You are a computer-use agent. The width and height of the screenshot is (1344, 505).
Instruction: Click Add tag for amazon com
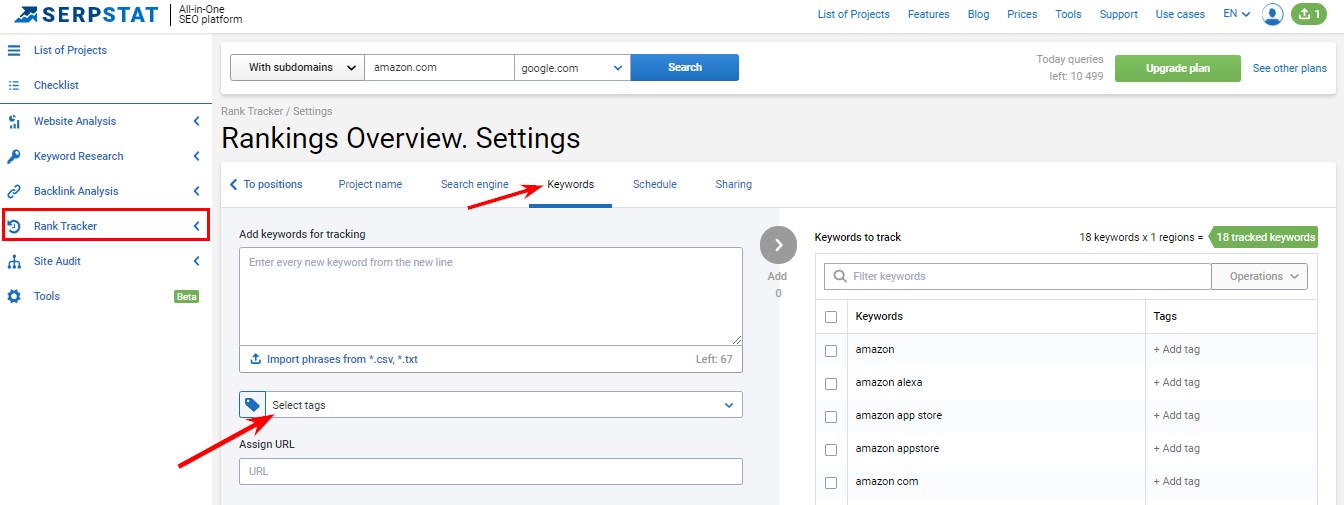click(x=1177, y=482)
